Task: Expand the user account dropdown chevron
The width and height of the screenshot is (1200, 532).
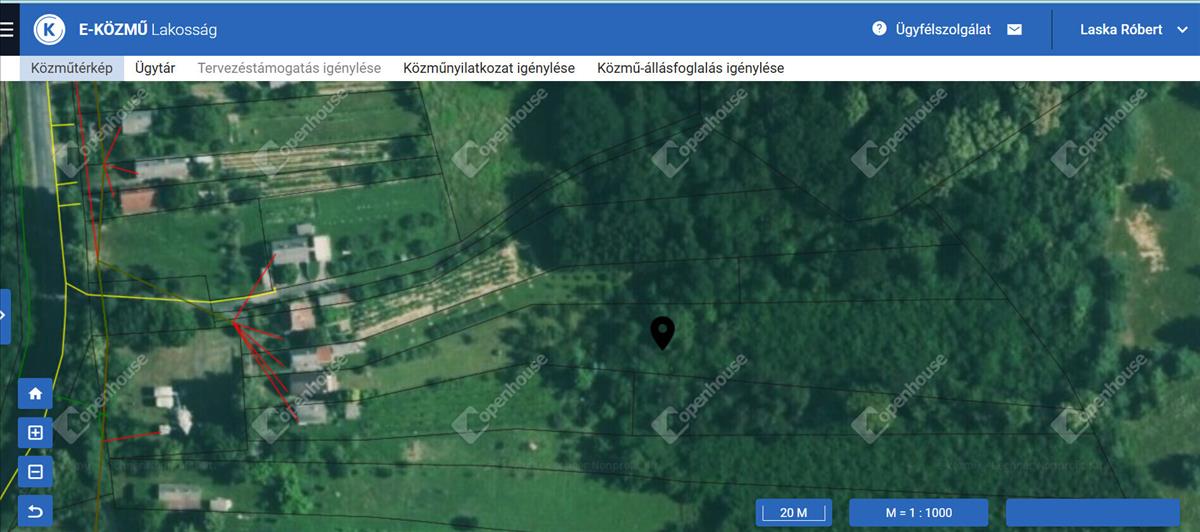Action: tap(1182, 30)
